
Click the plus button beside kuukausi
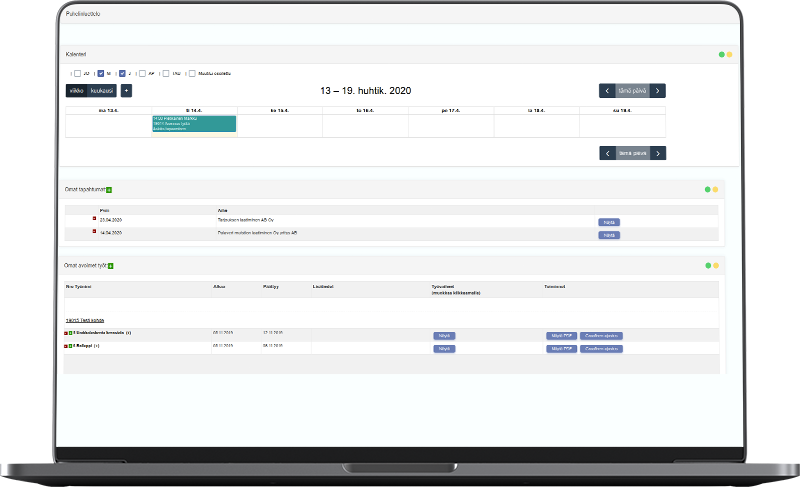pos(127,91)
